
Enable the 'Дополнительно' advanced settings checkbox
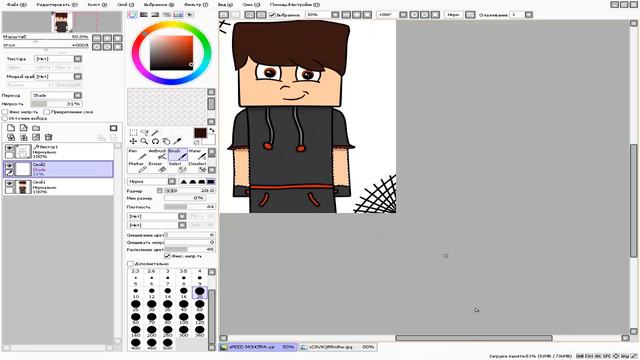pyautogui.click(x=130, y=264)
